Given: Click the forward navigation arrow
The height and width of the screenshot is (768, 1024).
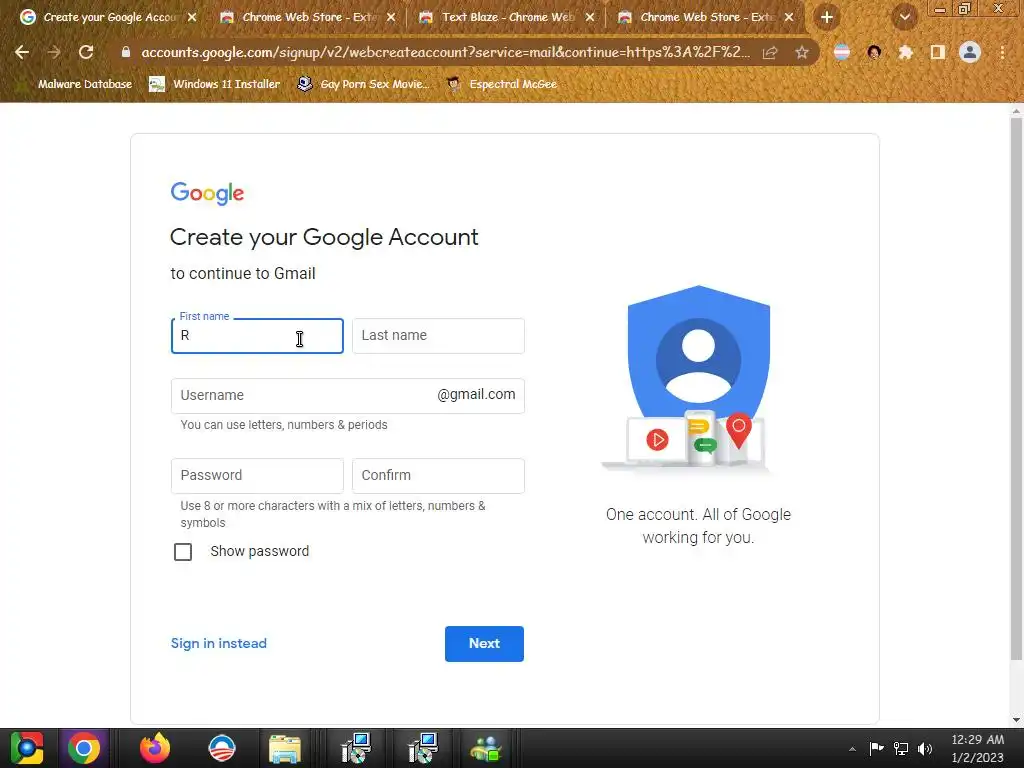Looking at the screenshot, I should (x=54, y=52).
